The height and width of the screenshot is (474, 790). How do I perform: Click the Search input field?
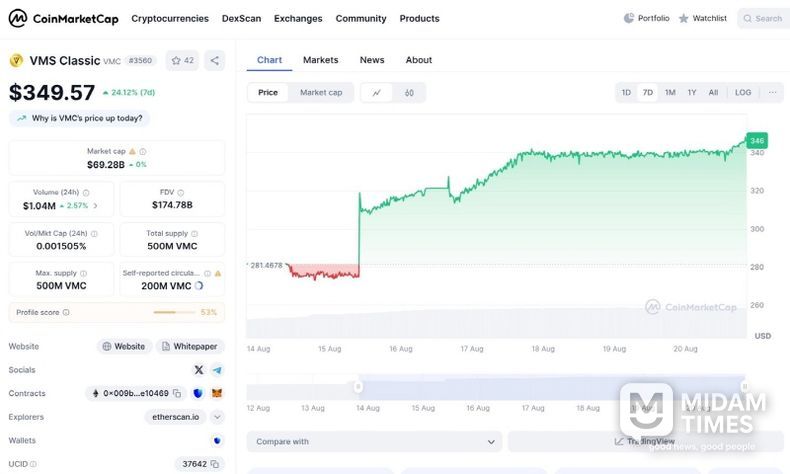point(764,19)
